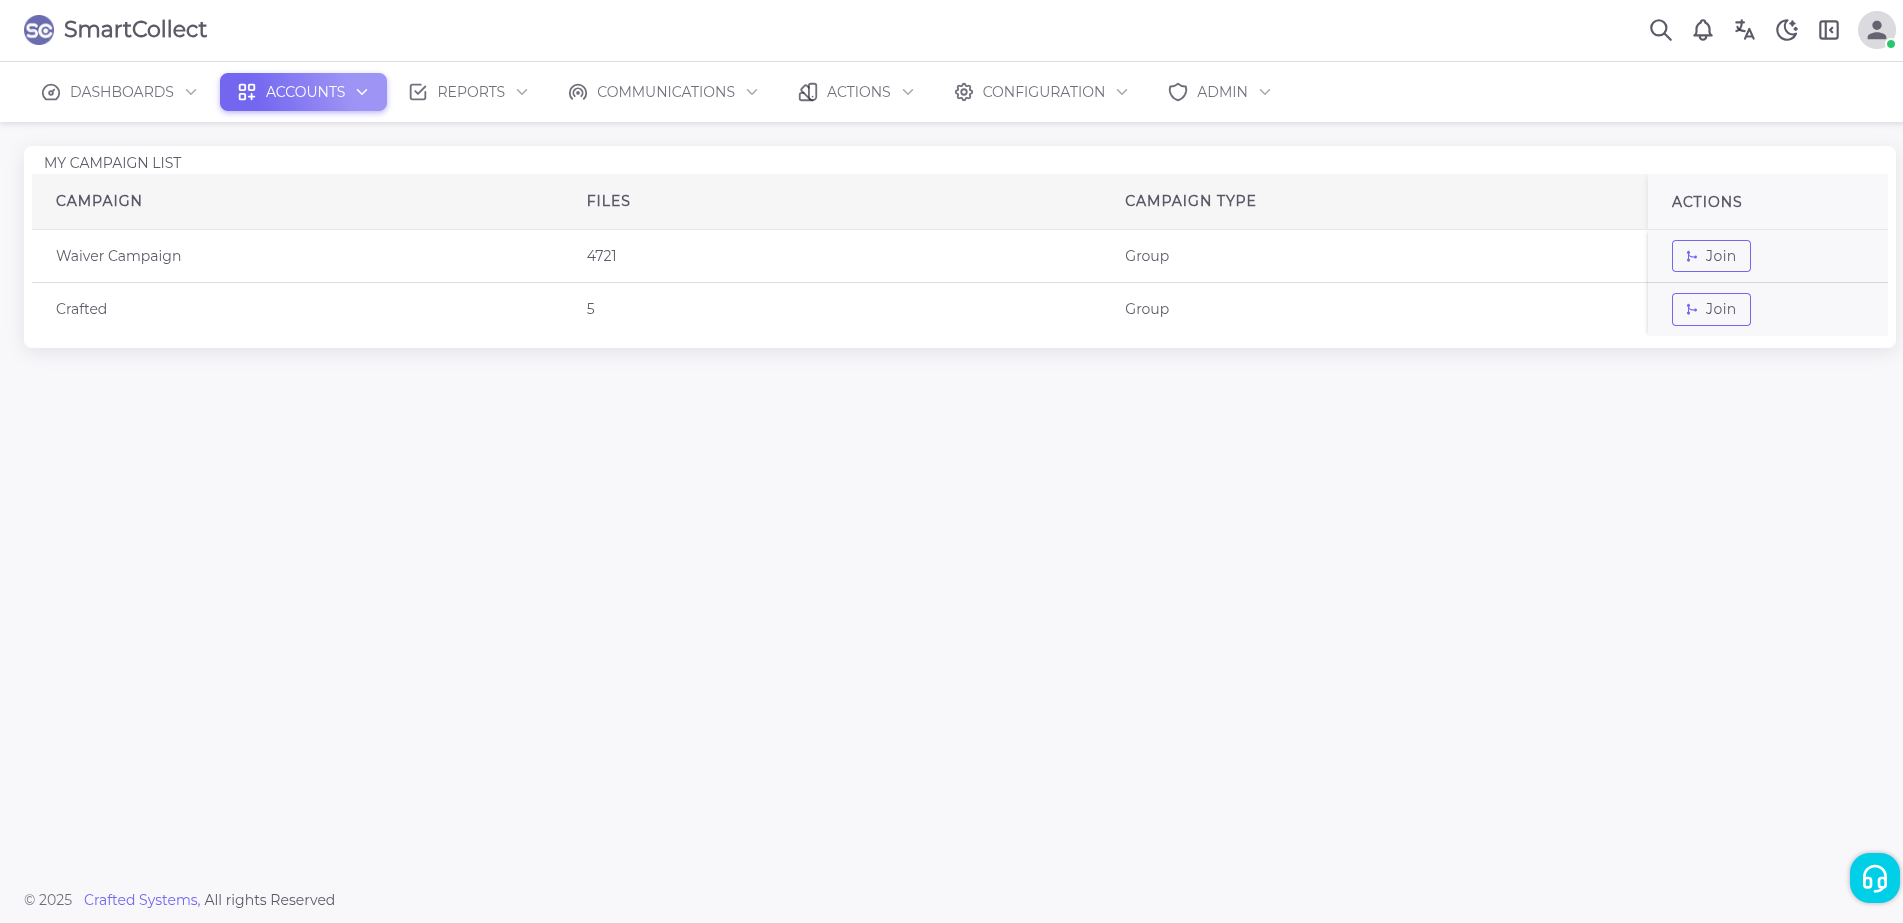1903x923 pixels.
Task: Open the language translation icon
Action: coord(1744,30)
